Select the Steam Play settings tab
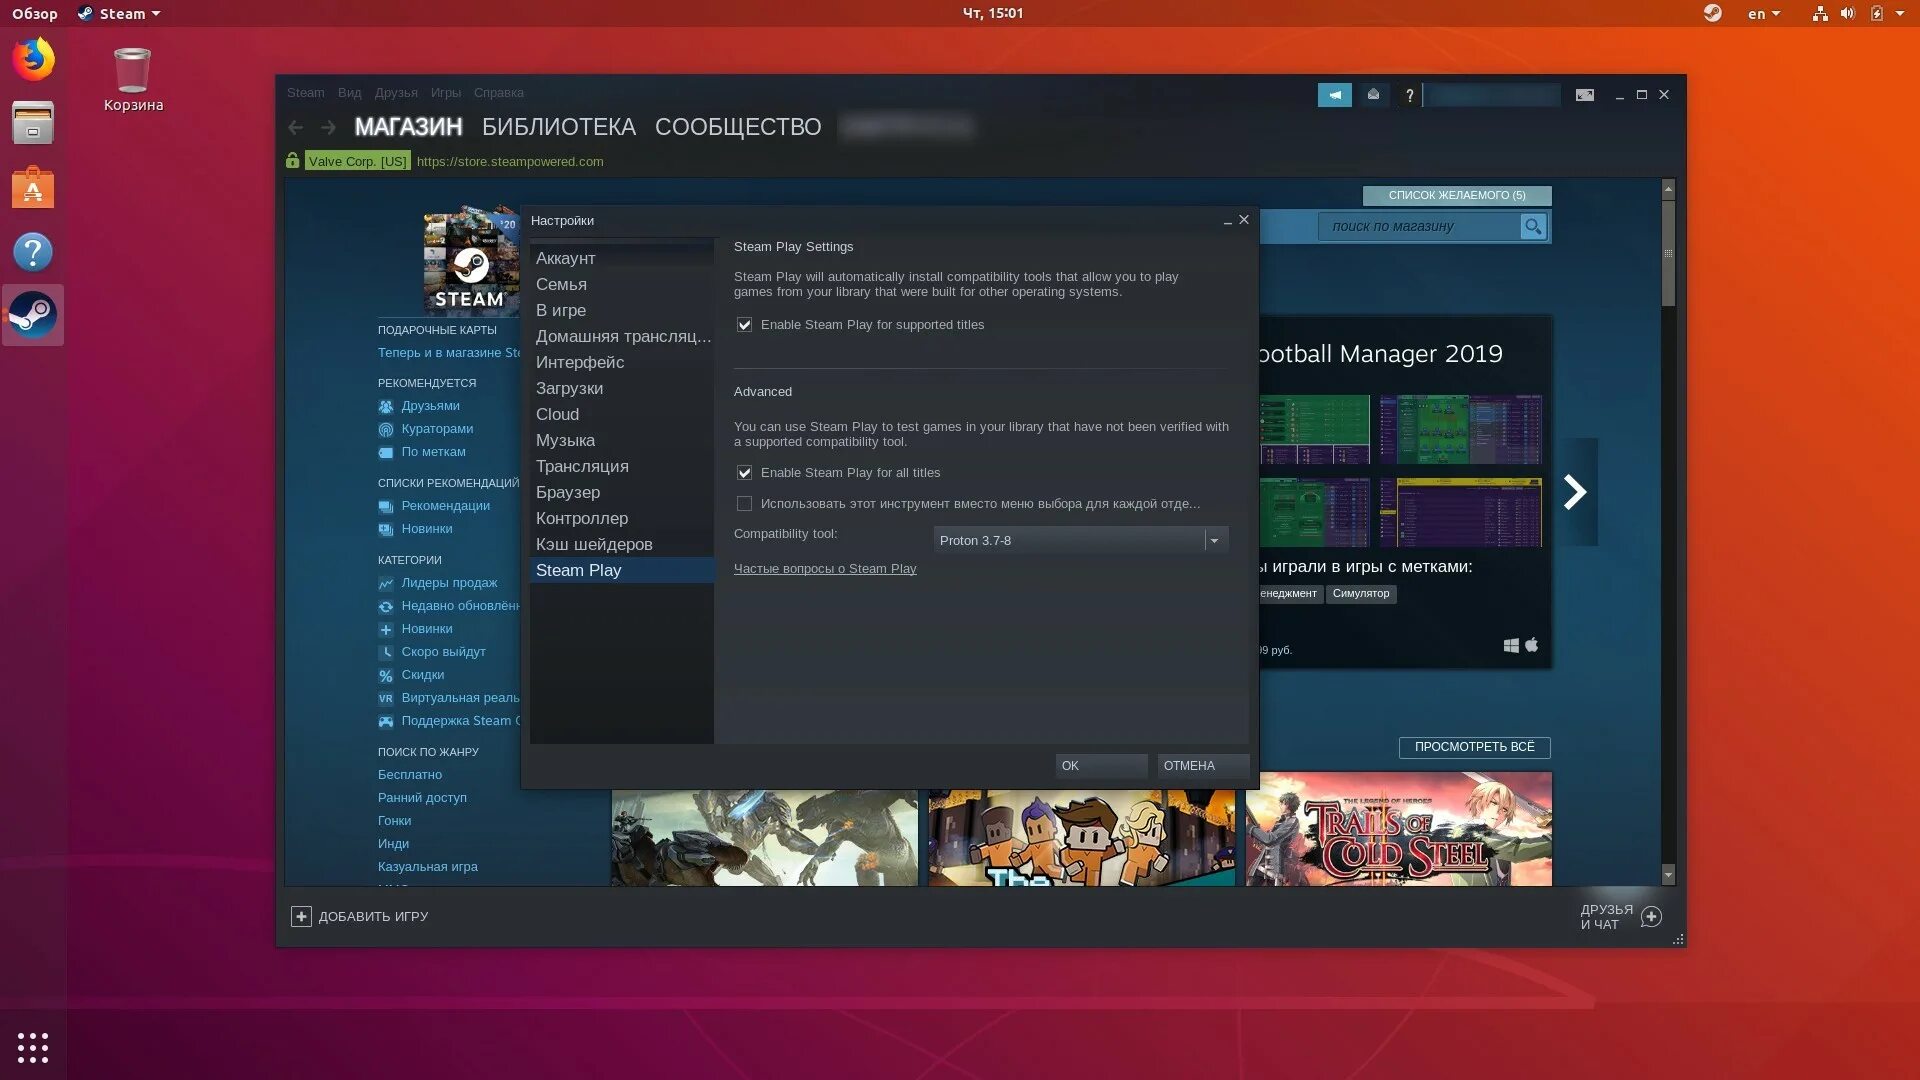This screenshot has width=1920, height=1080. pyautogui.click(x=578, y=570)
